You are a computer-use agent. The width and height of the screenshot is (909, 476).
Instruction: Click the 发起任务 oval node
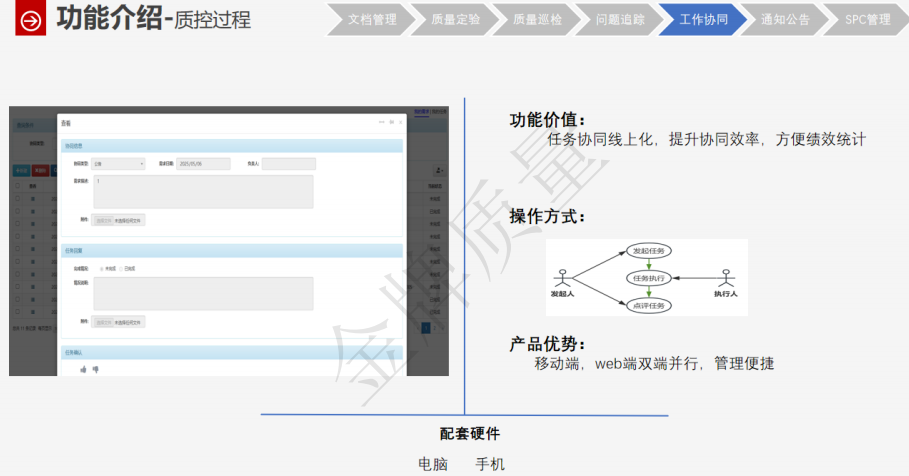coord(648,250)
